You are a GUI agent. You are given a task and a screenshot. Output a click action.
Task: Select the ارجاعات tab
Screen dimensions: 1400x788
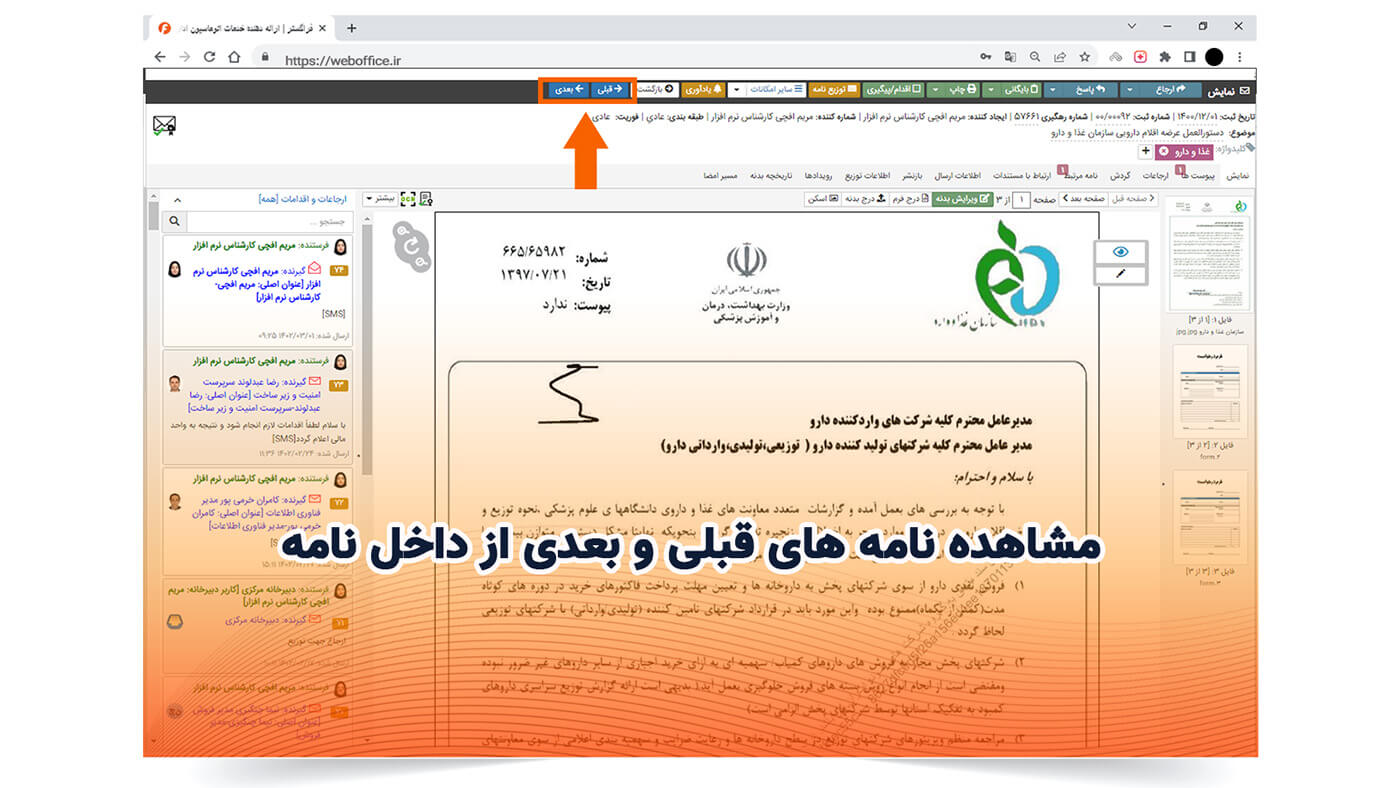click(1155, 176)
